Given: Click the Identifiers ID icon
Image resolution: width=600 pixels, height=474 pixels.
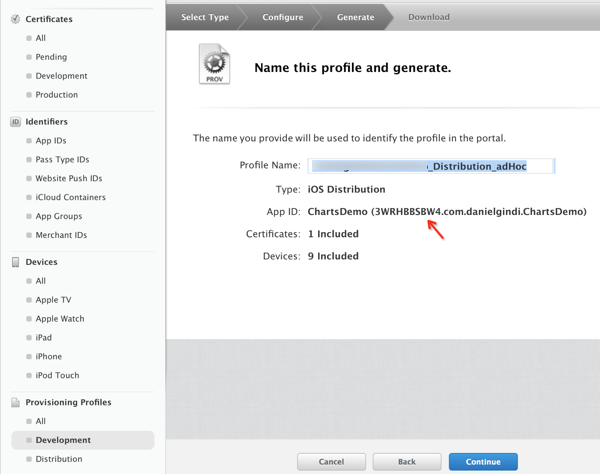Looking at the screenshot, I should (x=15, y=122).
